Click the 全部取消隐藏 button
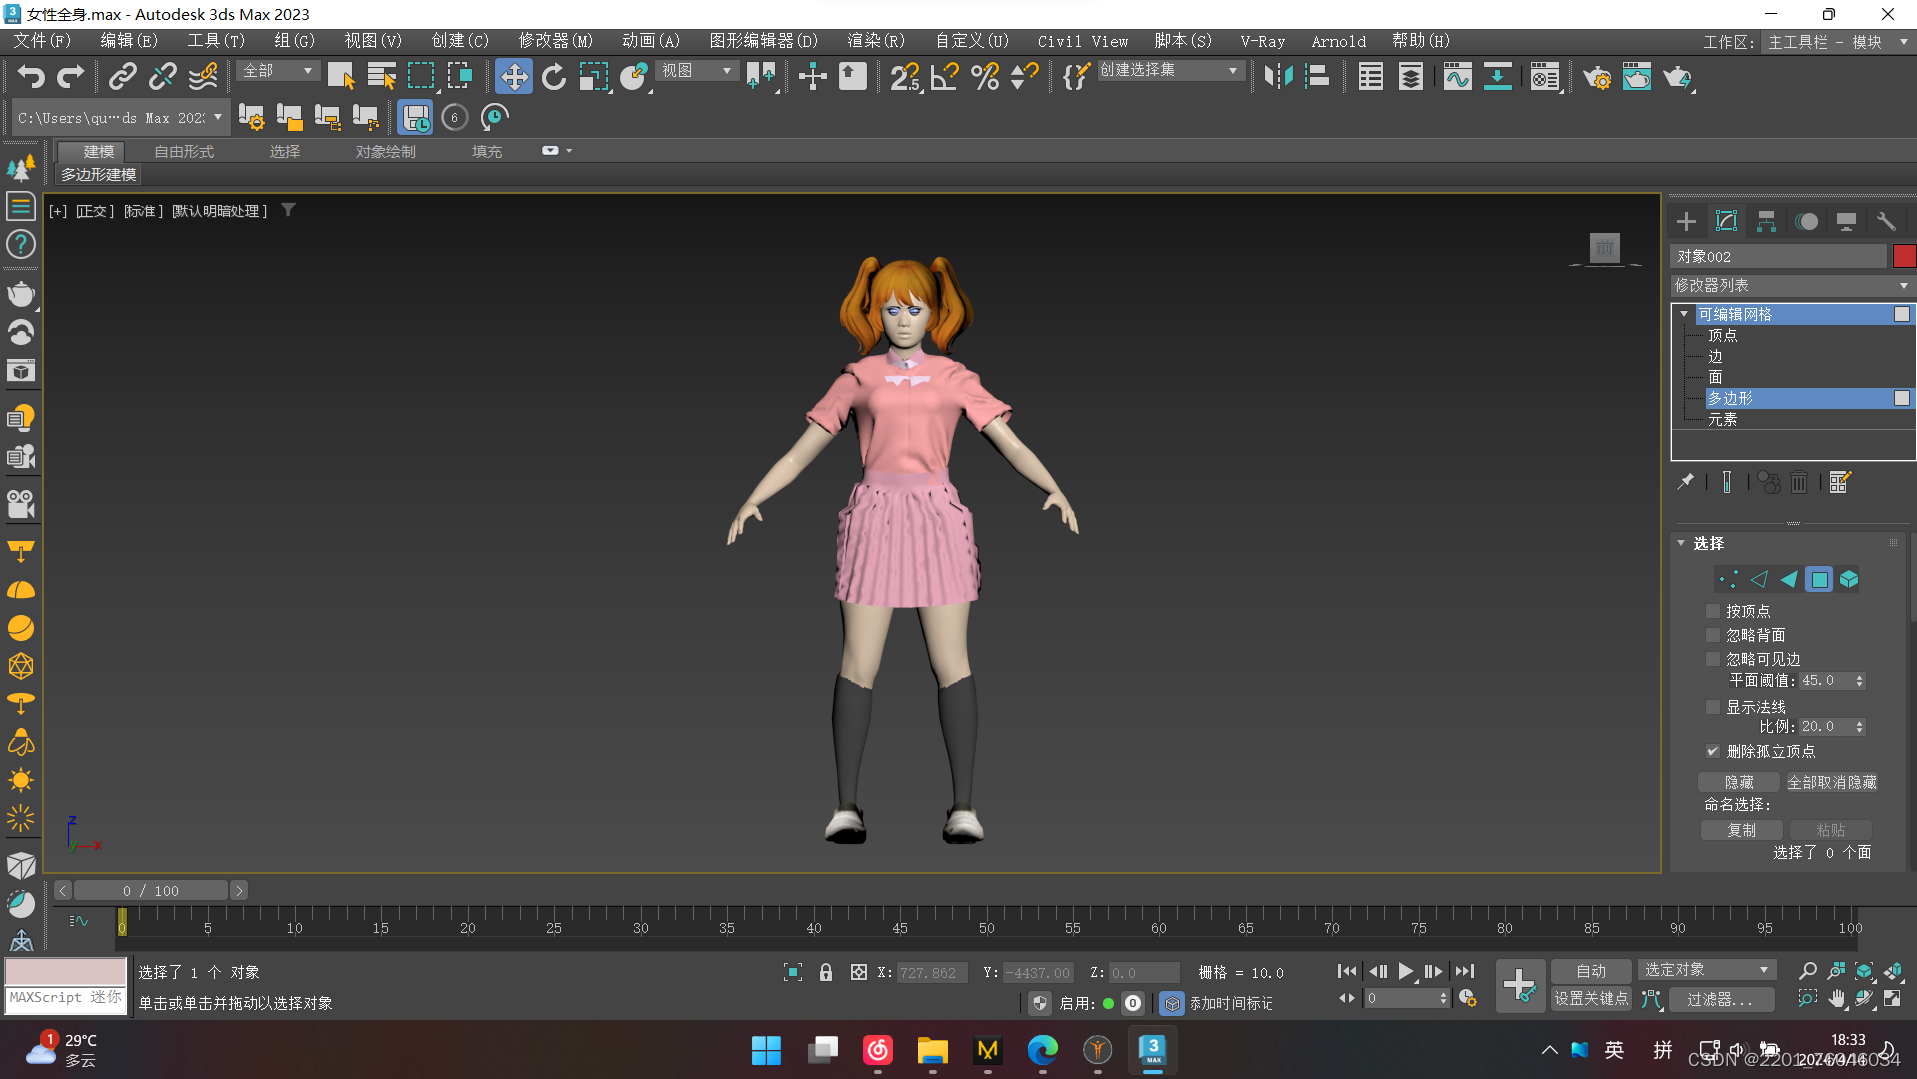This screenshot has width=1917, height=1079. 1831,782
